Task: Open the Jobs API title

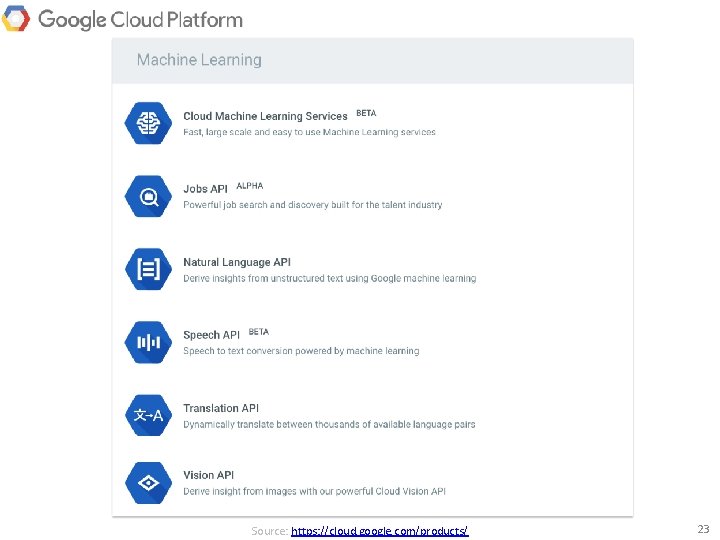Action: pyautogui.click(x=205, y=189)
